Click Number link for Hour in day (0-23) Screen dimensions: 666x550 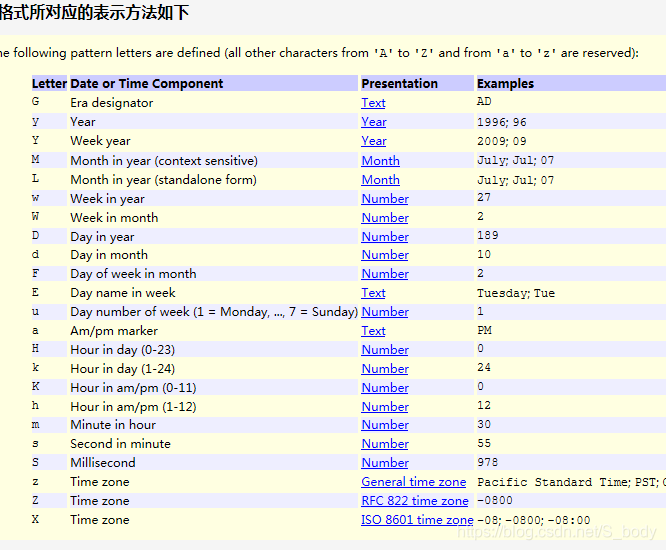pyautogui.click(x=385, y=350)
